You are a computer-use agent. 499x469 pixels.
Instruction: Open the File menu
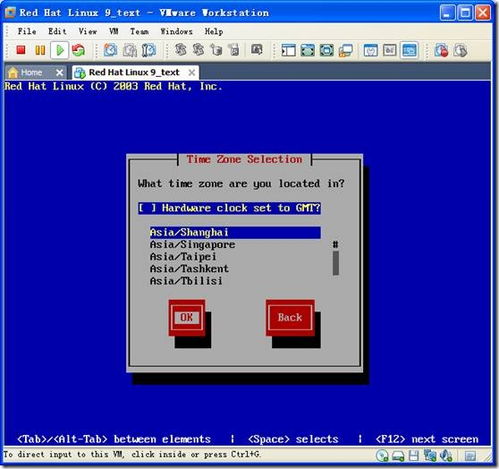point(27,31)
